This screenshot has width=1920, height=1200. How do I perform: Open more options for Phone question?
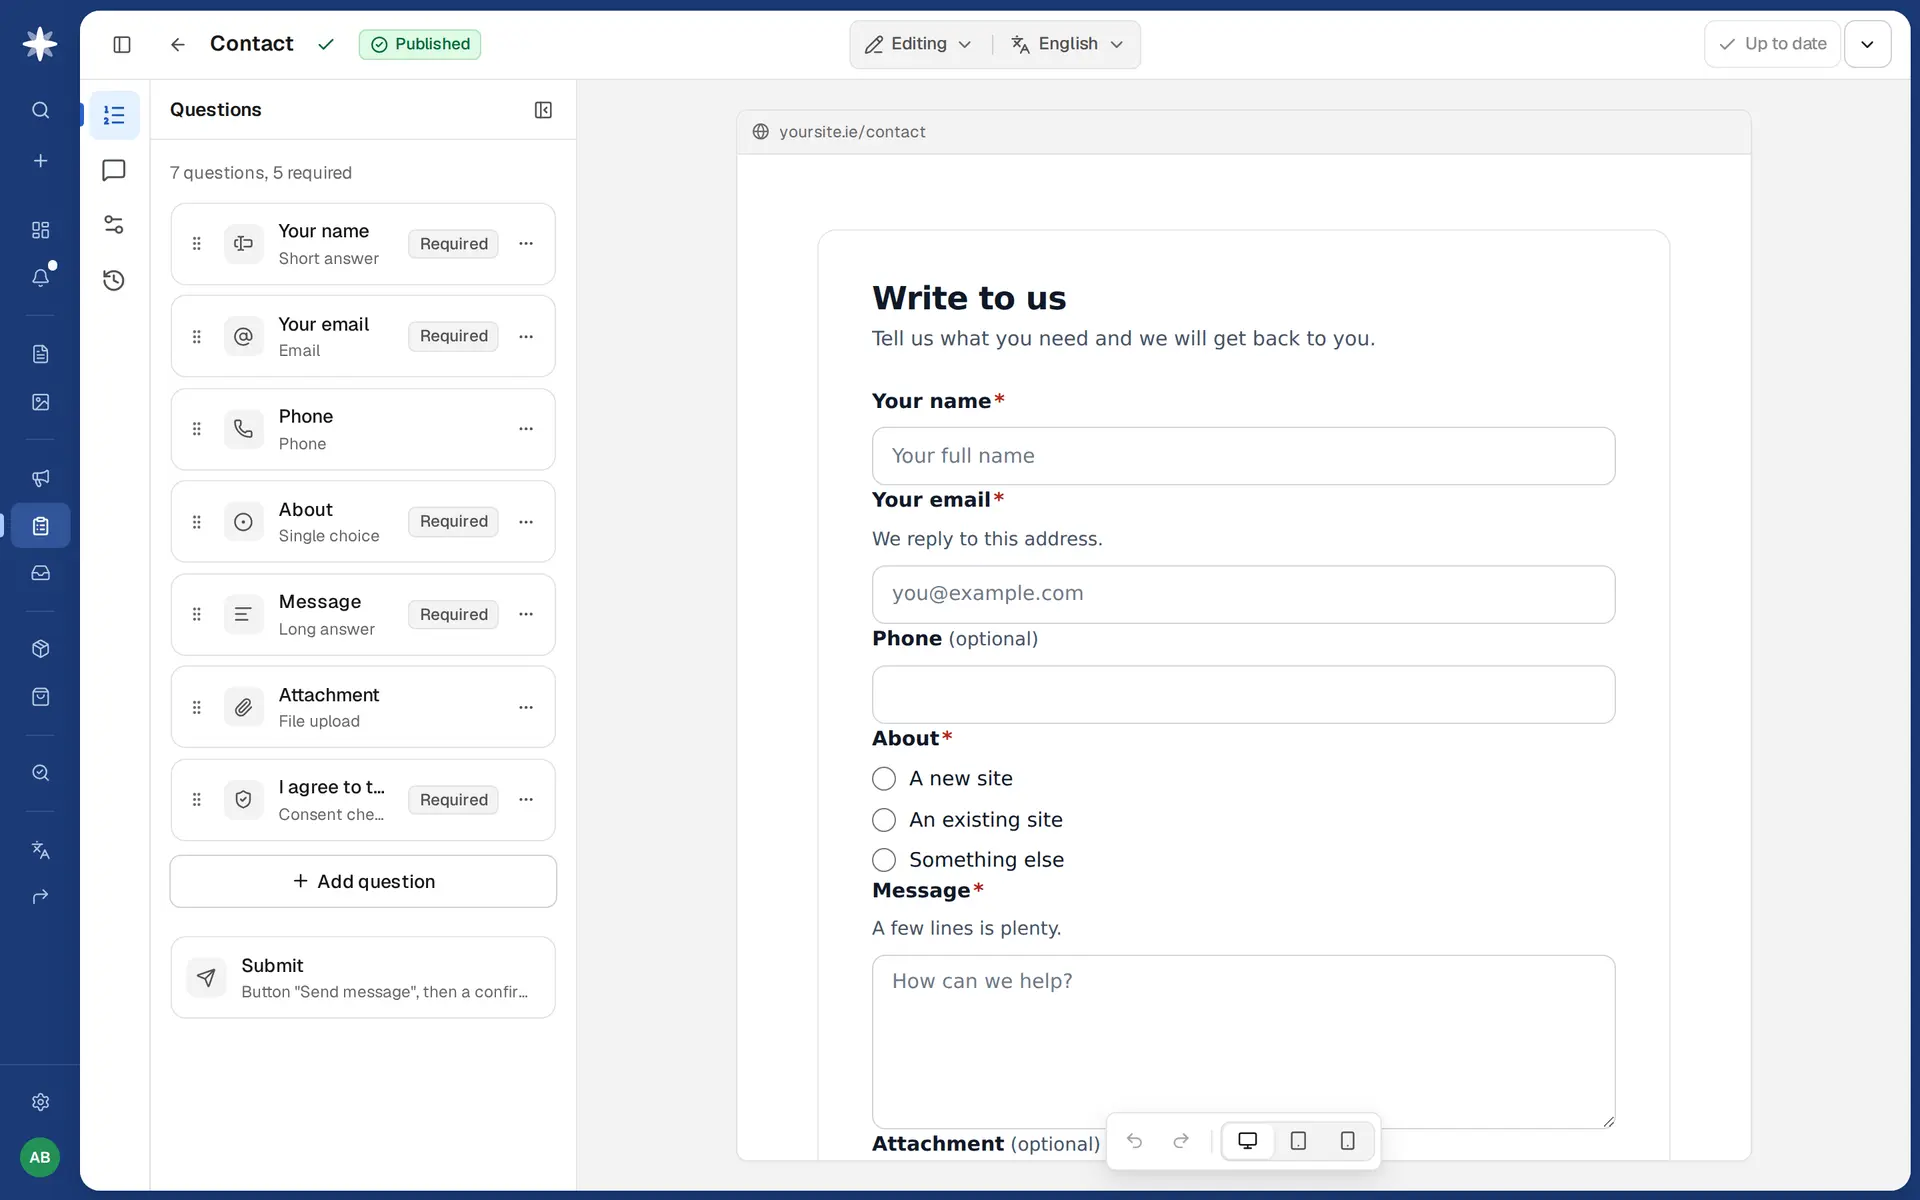click(526, 429)
